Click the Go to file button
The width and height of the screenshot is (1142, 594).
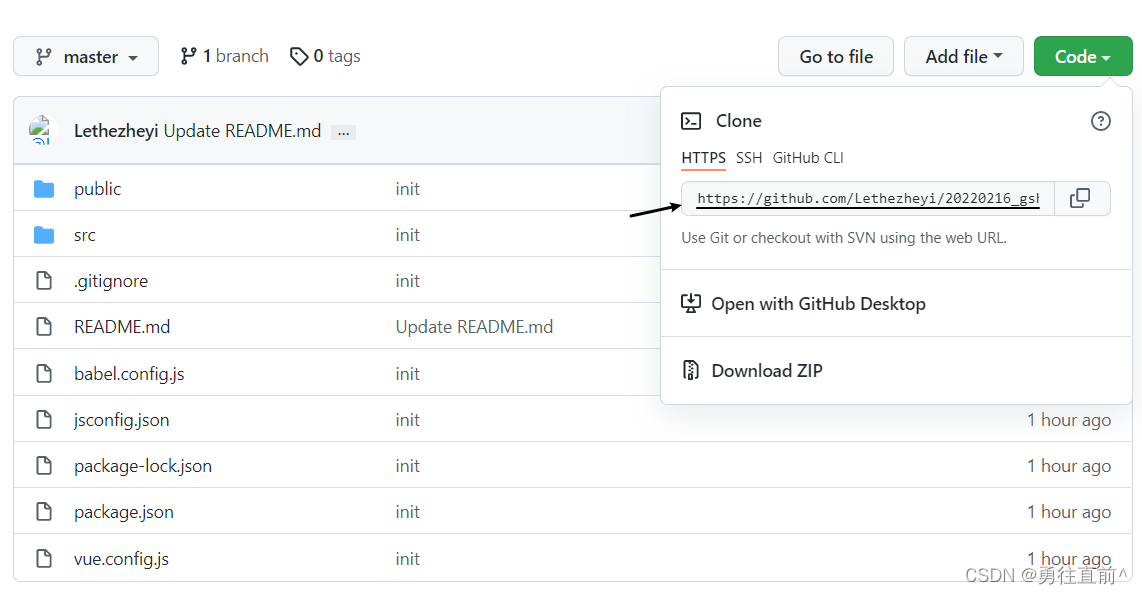point(836,57)
